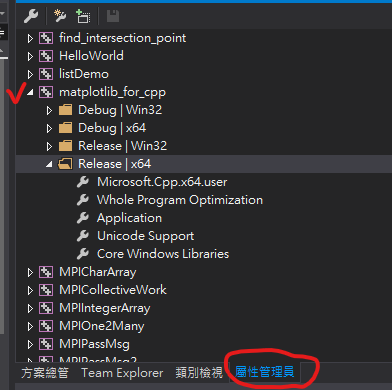Collapse the Release | x64 configuration
This screenshot has height=390, width=392.
(49, 164)
